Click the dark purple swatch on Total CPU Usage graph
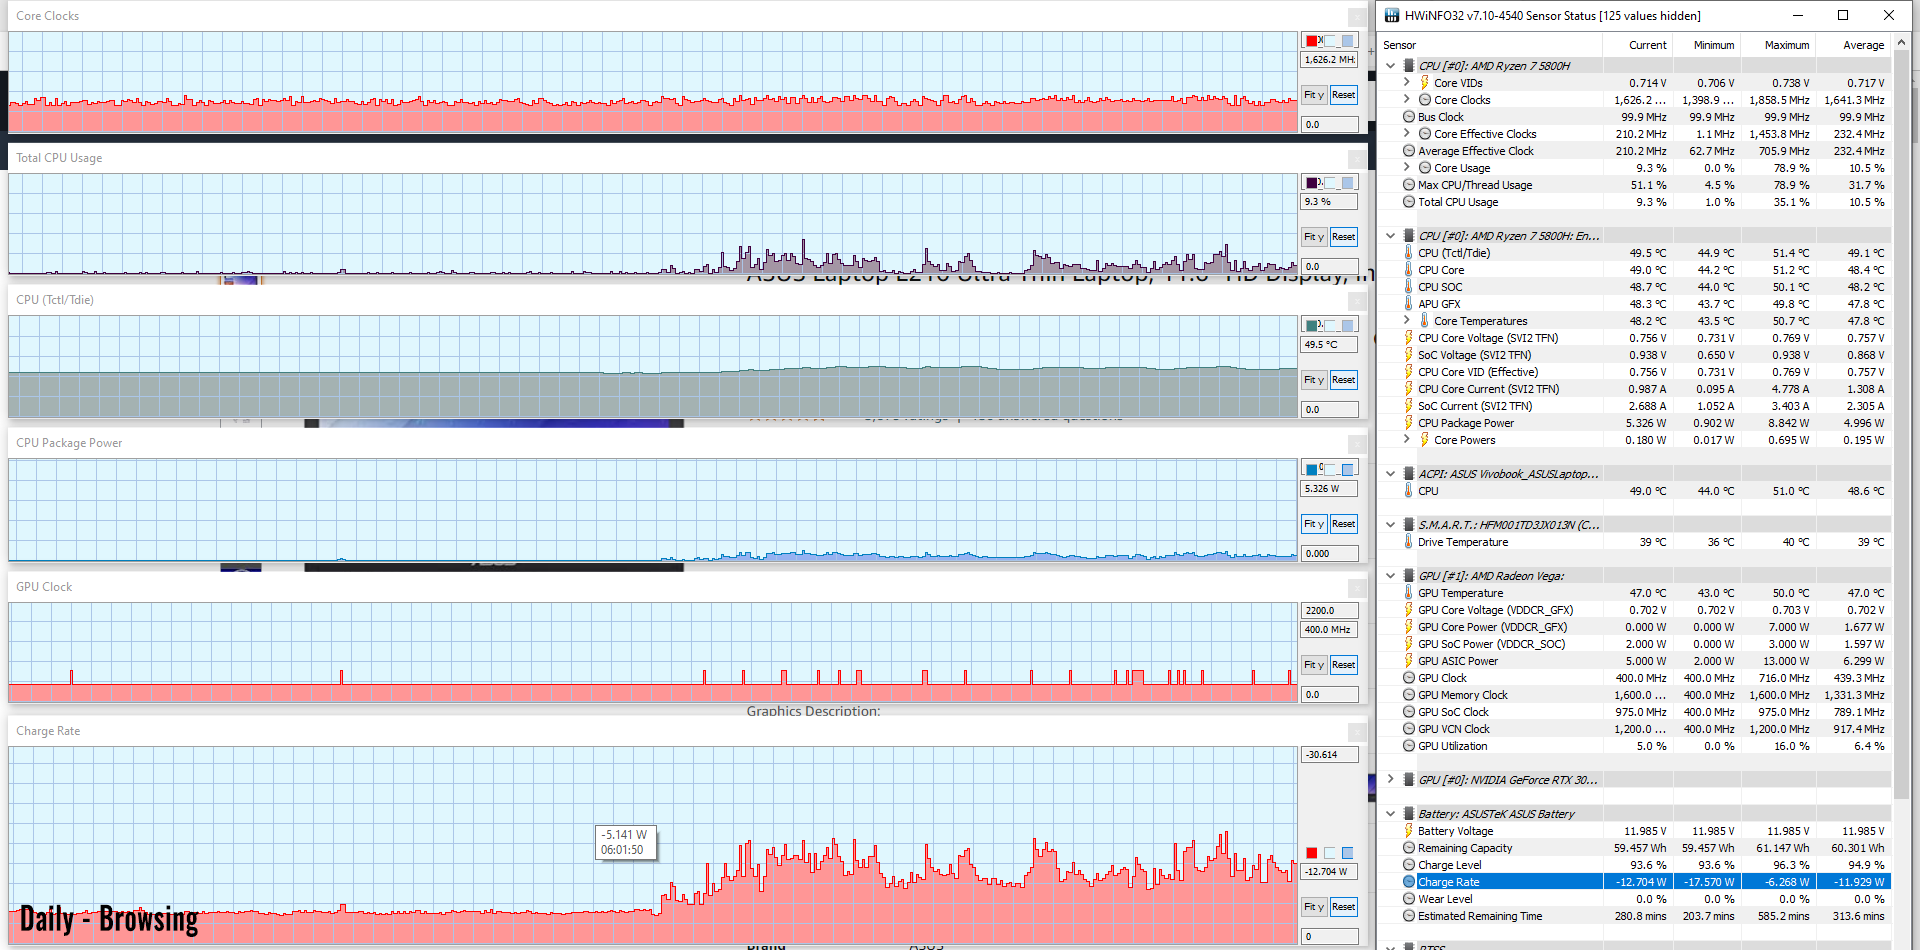This screenshot has width=1920, height=950. [1312, 183]
